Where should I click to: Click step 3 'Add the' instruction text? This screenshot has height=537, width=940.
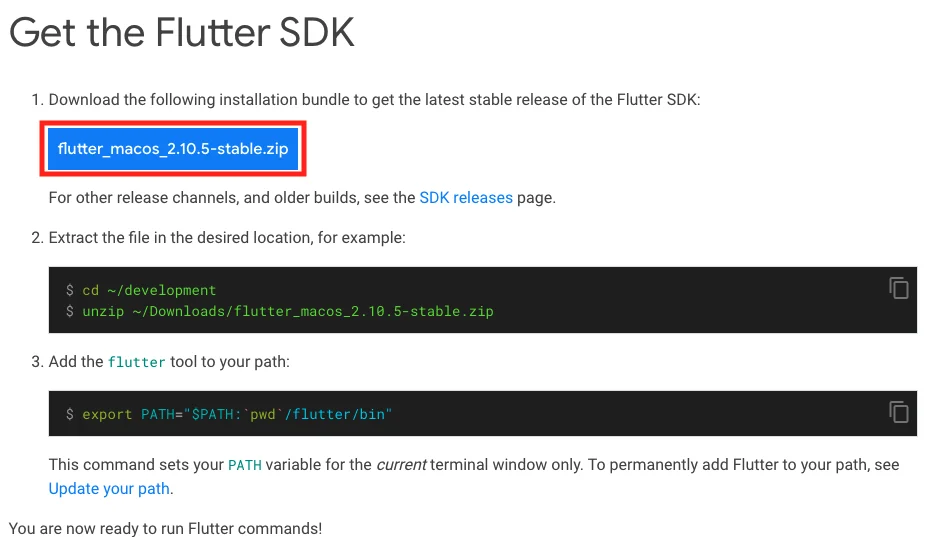click(76, 361)
